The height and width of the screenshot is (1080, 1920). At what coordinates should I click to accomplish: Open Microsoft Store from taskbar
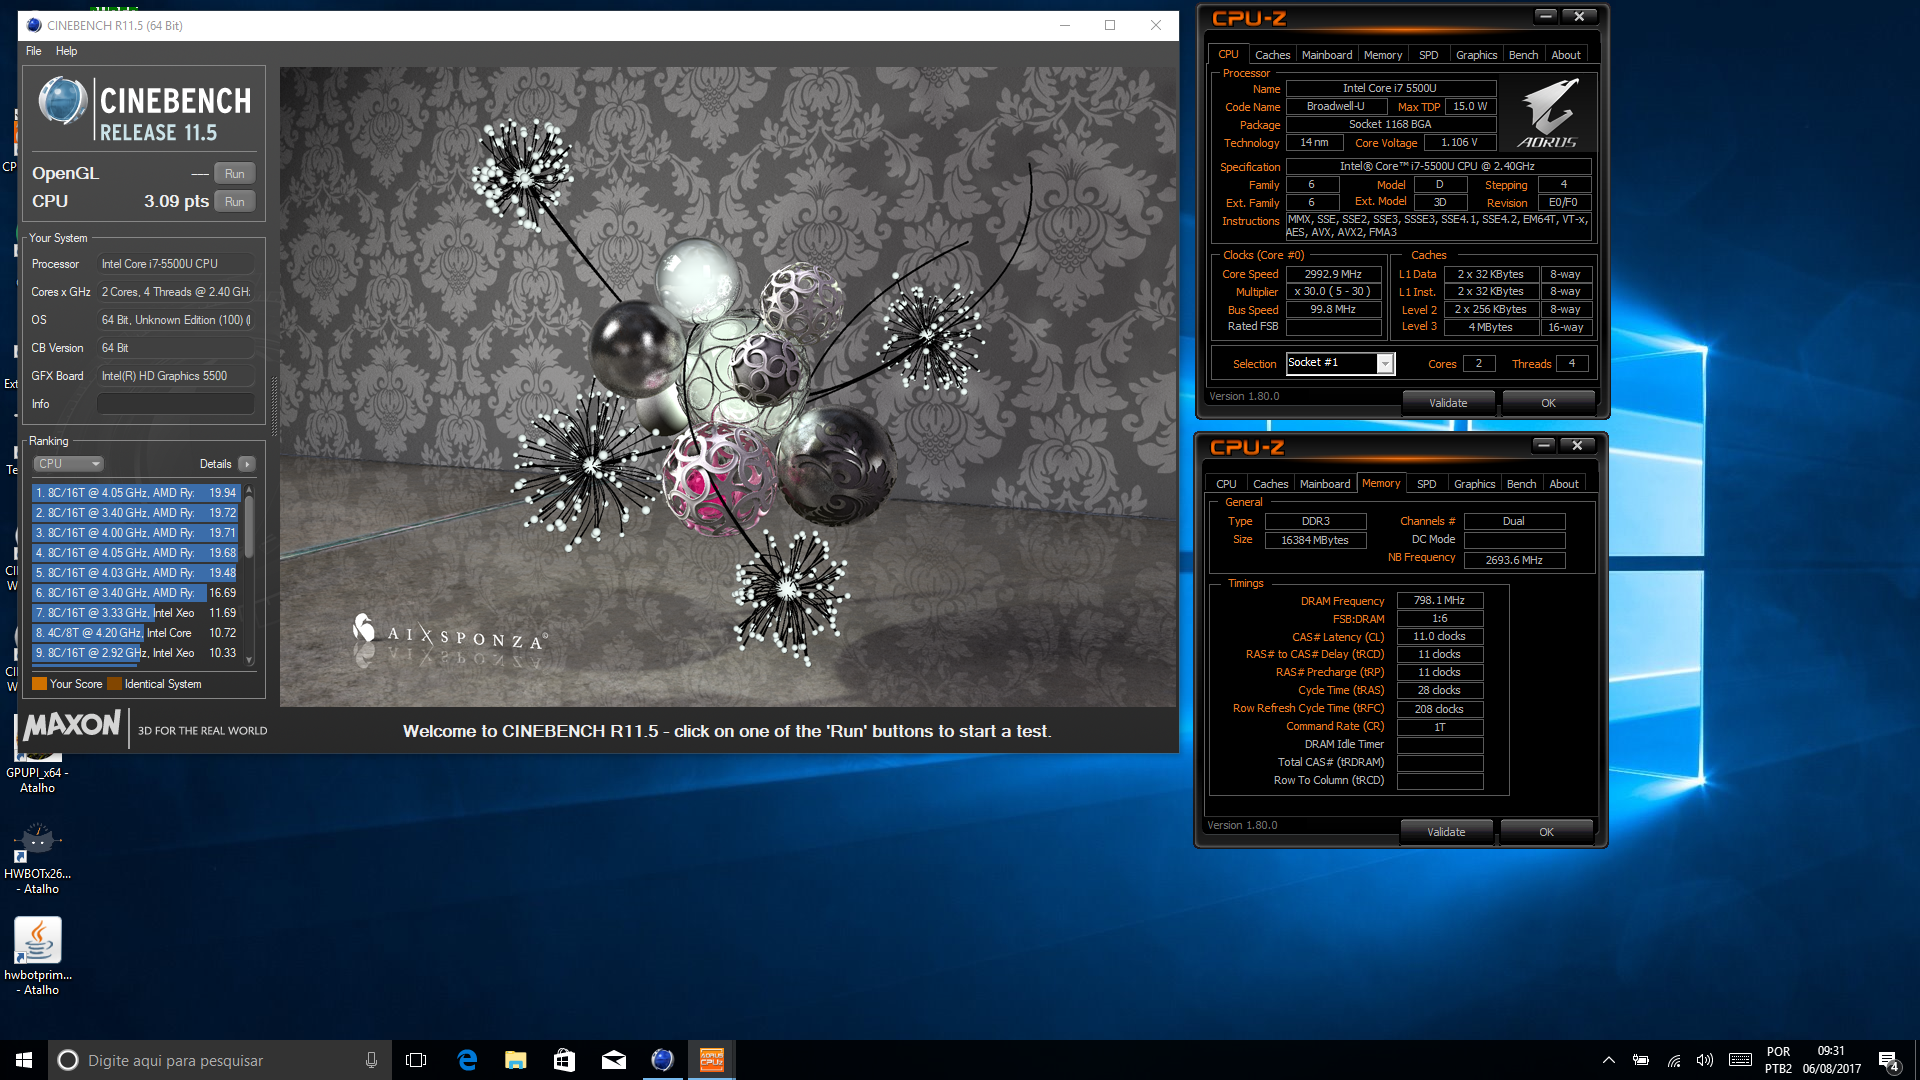click(564, 1060)
